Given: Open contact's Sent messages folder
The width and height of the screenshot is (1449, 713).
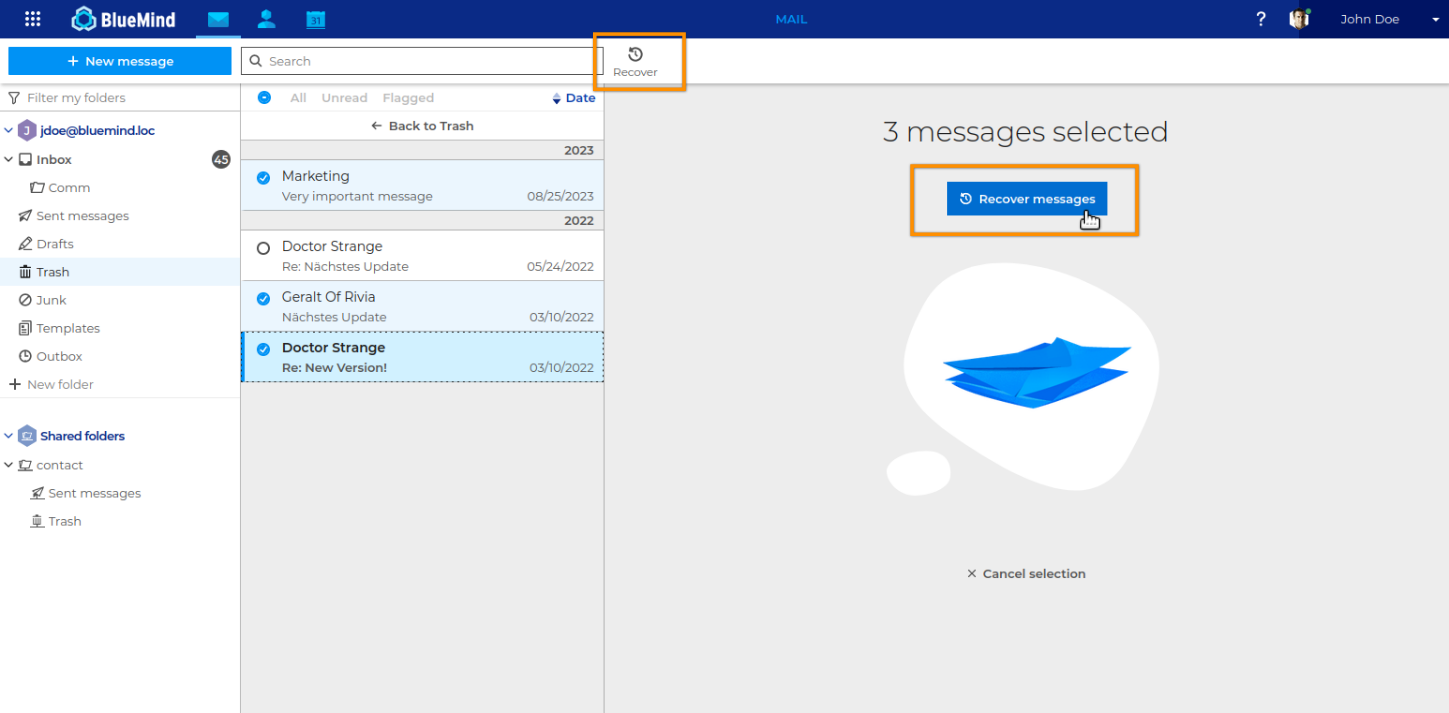Looking at the screenshot, I should point(94,493).
